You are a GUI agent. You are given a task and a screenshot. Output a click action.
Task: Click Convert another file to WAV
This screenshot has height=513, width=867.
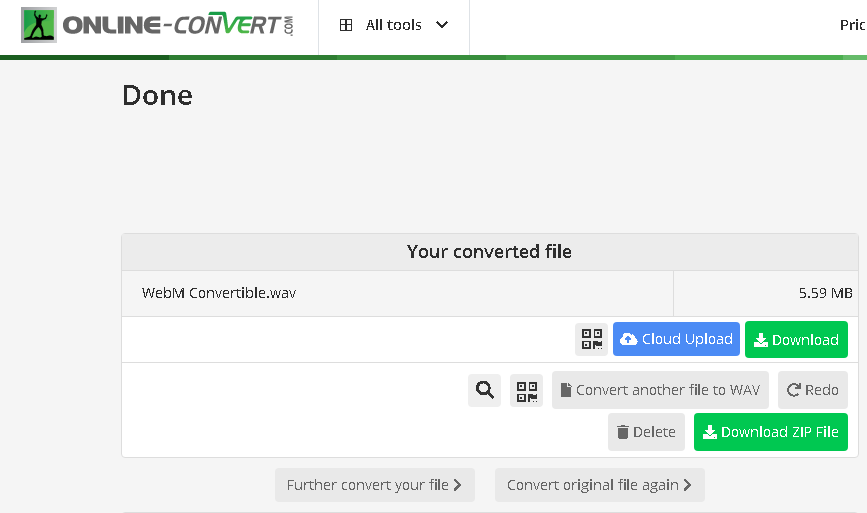point(660,390)
